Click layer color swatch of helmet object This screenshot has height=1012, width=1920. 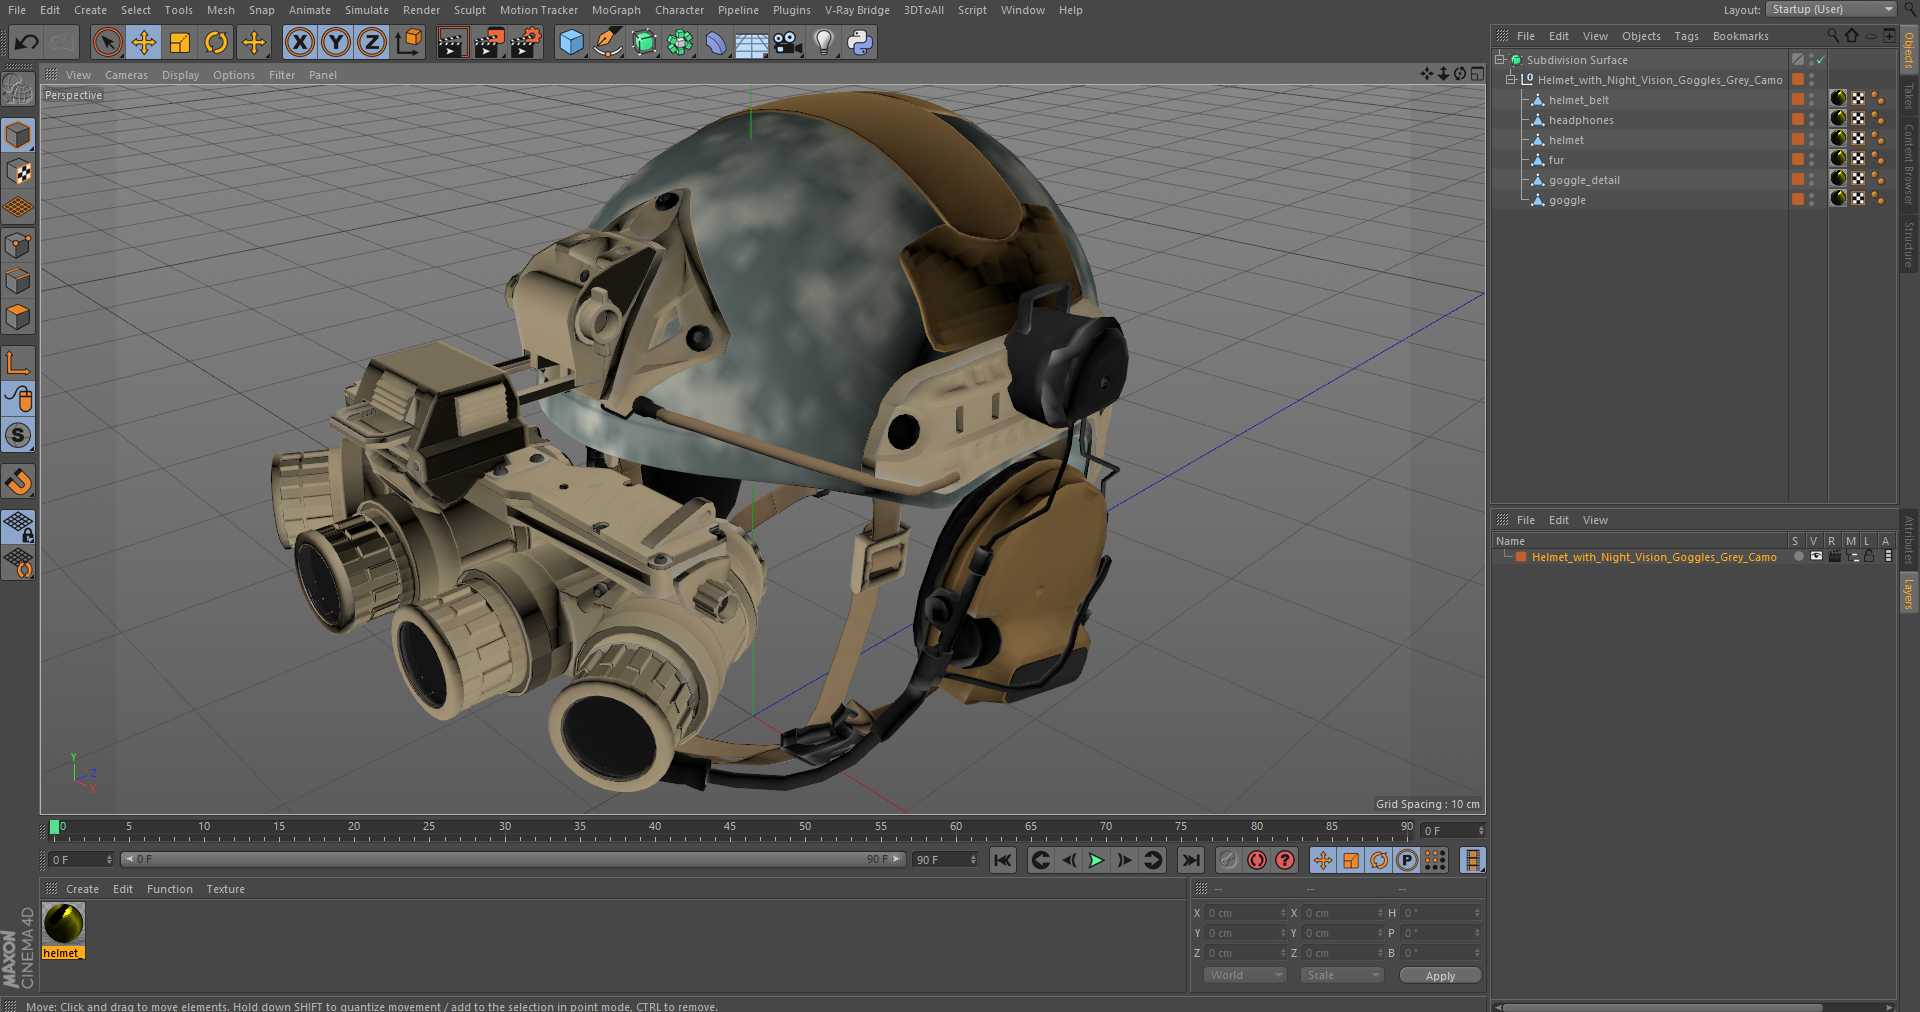(x=1798, y=139)
